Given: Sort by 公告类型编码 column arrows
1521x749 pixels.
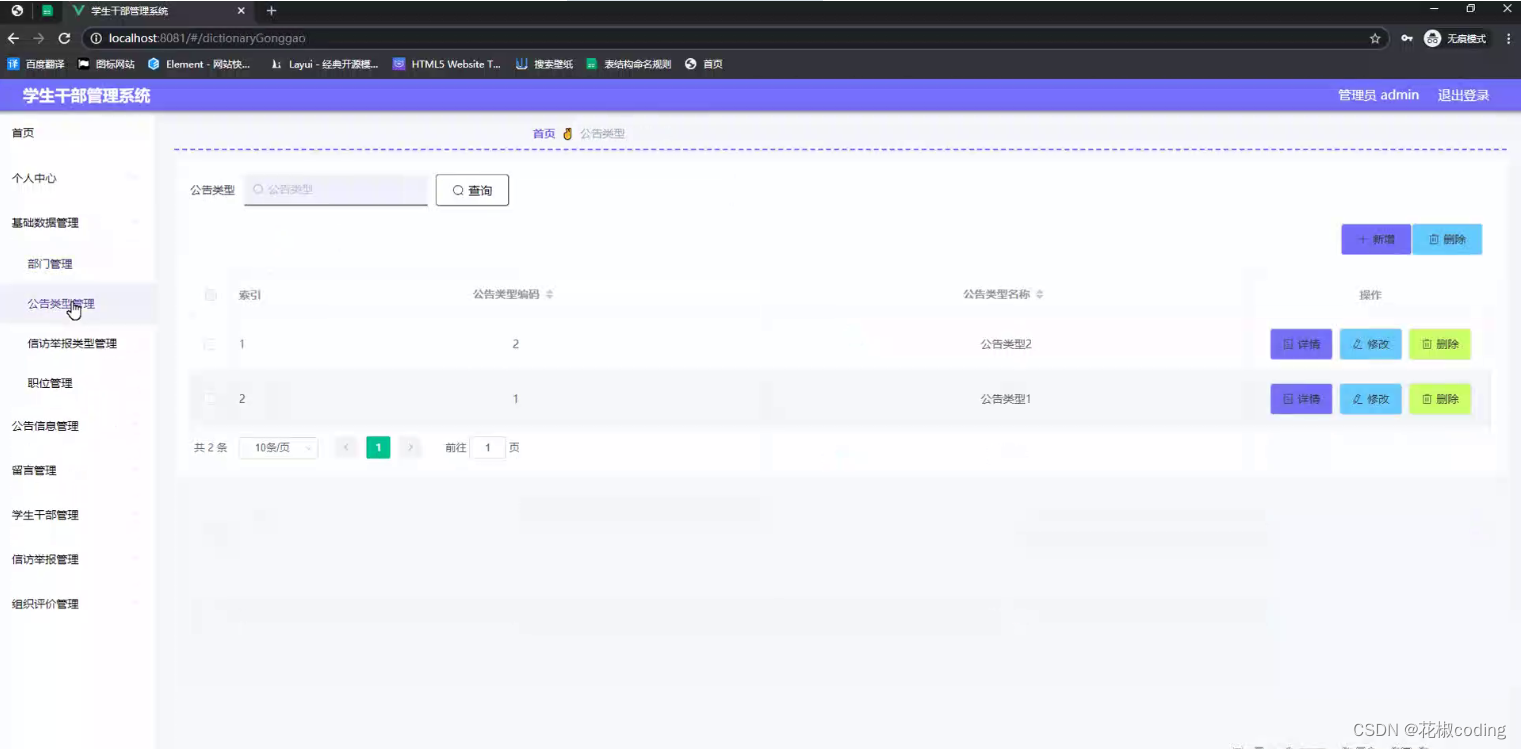Looking at the screenshot, I should tap(549, 295).
